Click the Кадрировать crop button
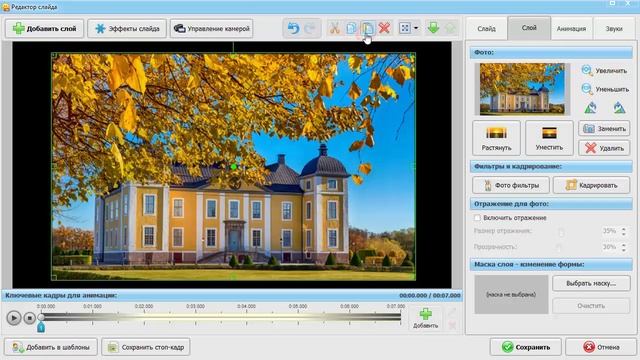Screen dimensions: 640x360 tap(591, 185)
